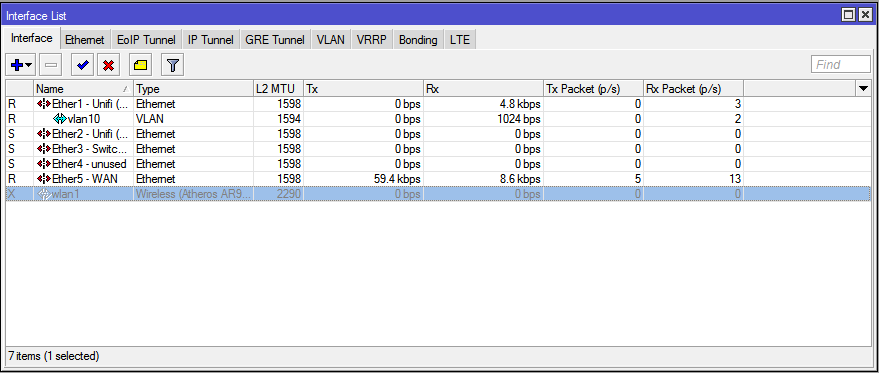This screenshot has height=373, width=879.
Task: Select the Ether4 - unused name text
Action: (89, 164)
